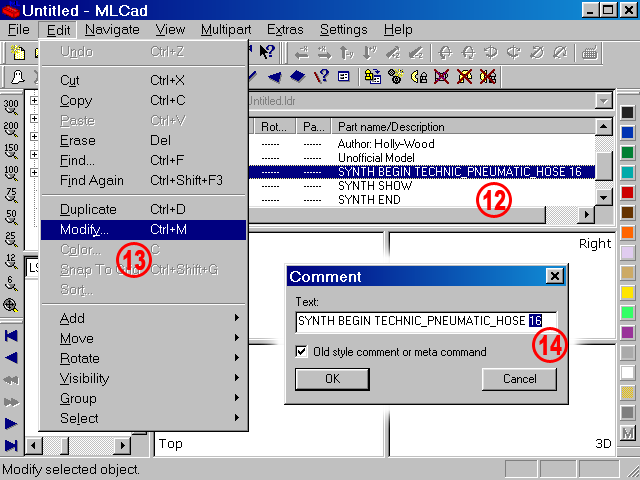Image resolution: width=640 pixels, height=480 pixels.
Task: Open the Untitled.ldr model dropdown
Action: (604, 101)
